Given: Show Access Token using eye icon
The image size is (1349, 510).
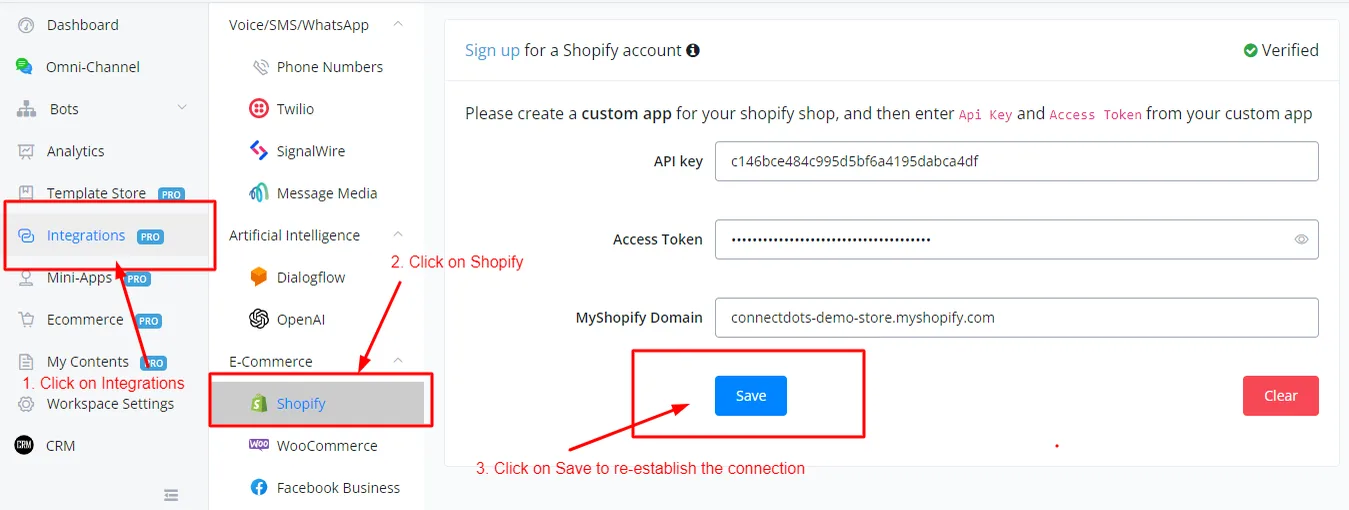Looking at the screenshot, I should pyautogui.click(x=1301, y=239).
